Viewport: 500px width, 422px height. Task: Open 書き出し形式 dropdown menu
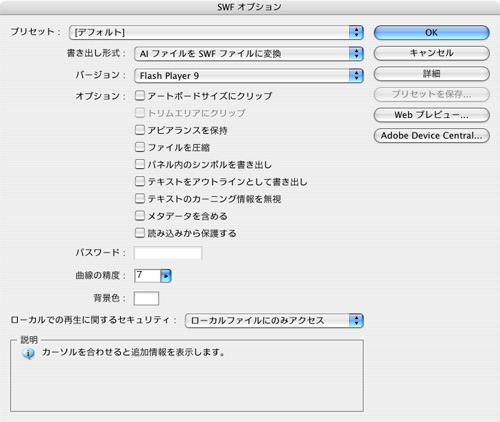[249, 54]
